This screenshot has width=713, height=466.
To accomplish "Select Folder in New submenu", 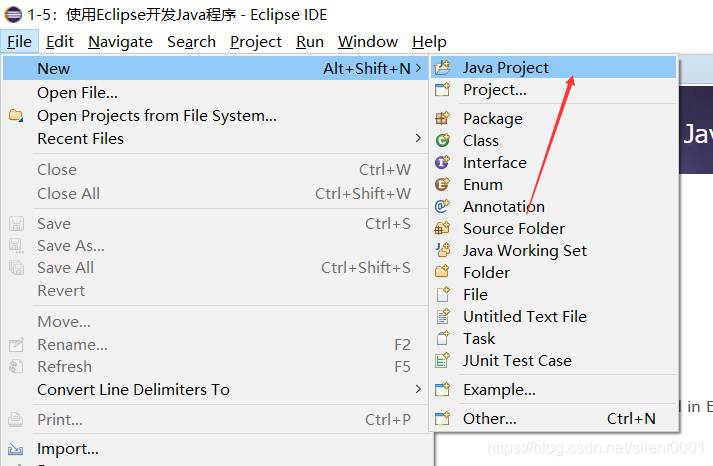I will (553, 272).
